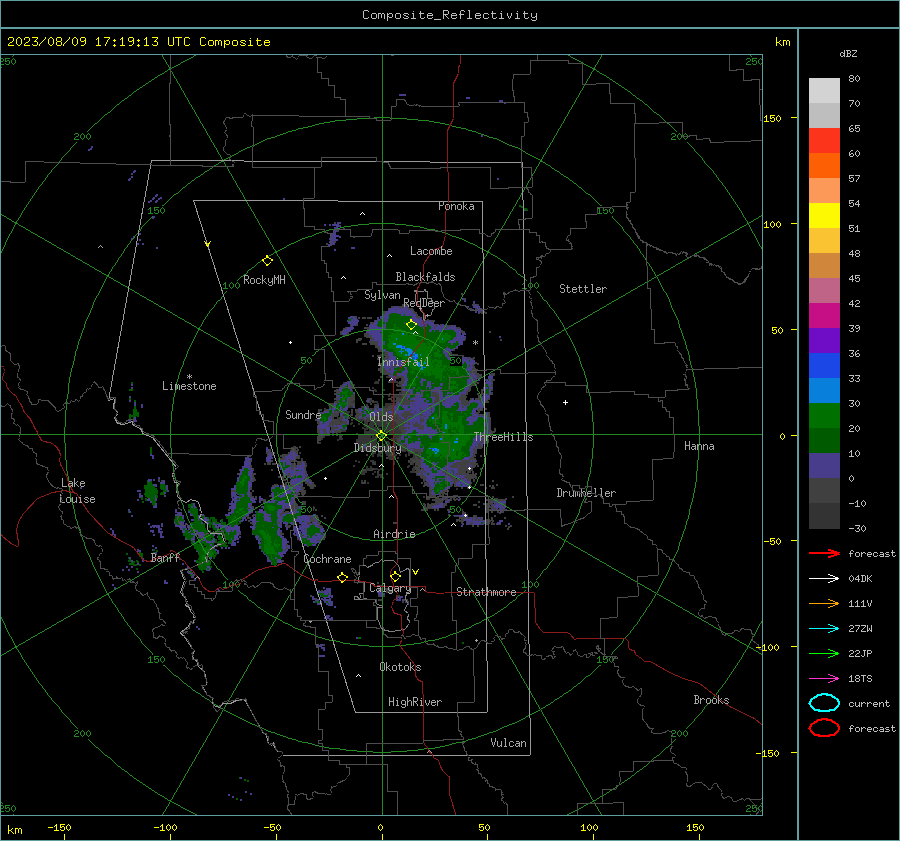Click the Limestone label
Viewport: 900px width, 841px height.
pos(189,386)
